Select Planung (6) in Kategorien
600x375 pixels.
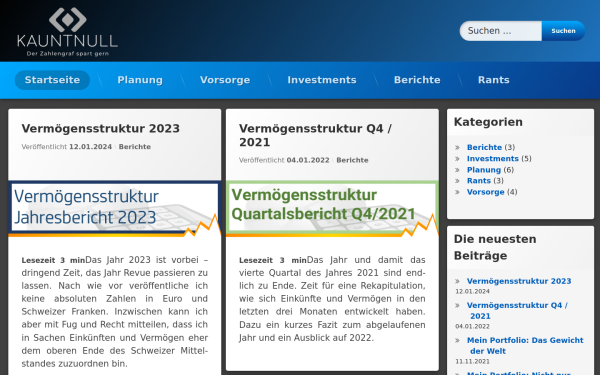click(484, 170)
